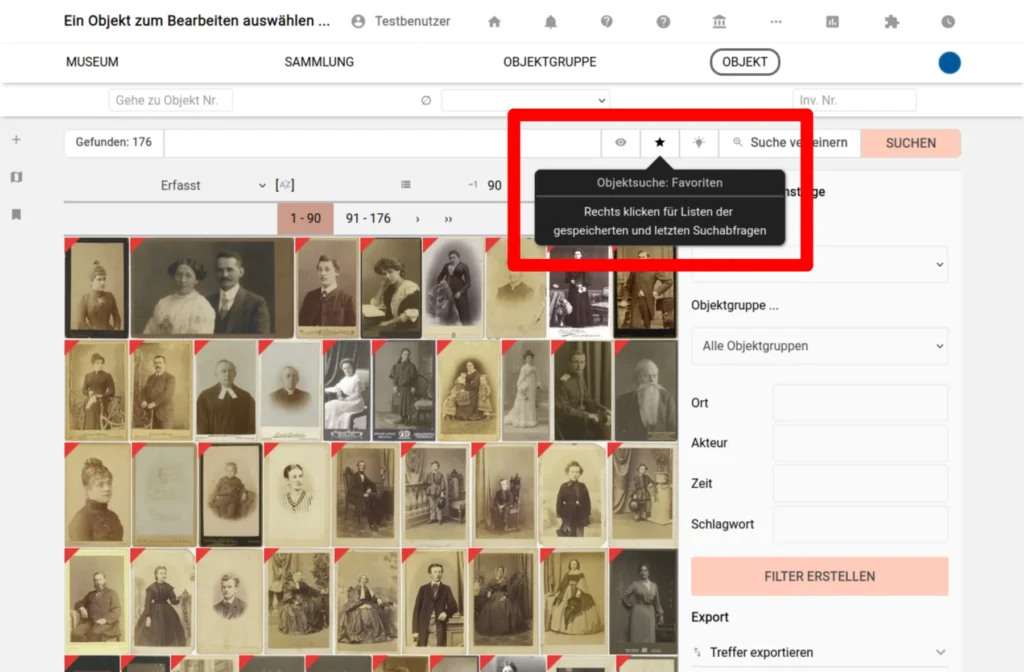
Task: Open the three-dots more options icon
Action: click(x=776, y=22)
